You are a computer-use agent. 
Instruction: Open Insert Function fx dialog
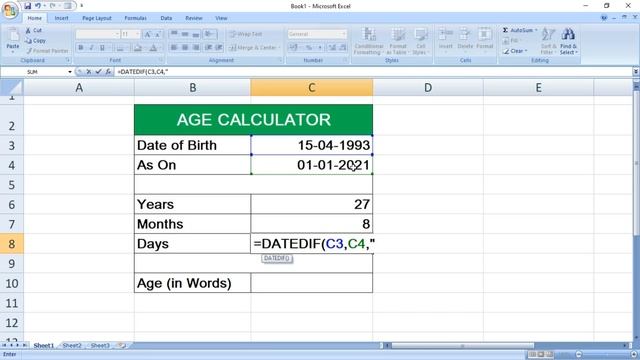coord(108,71)
